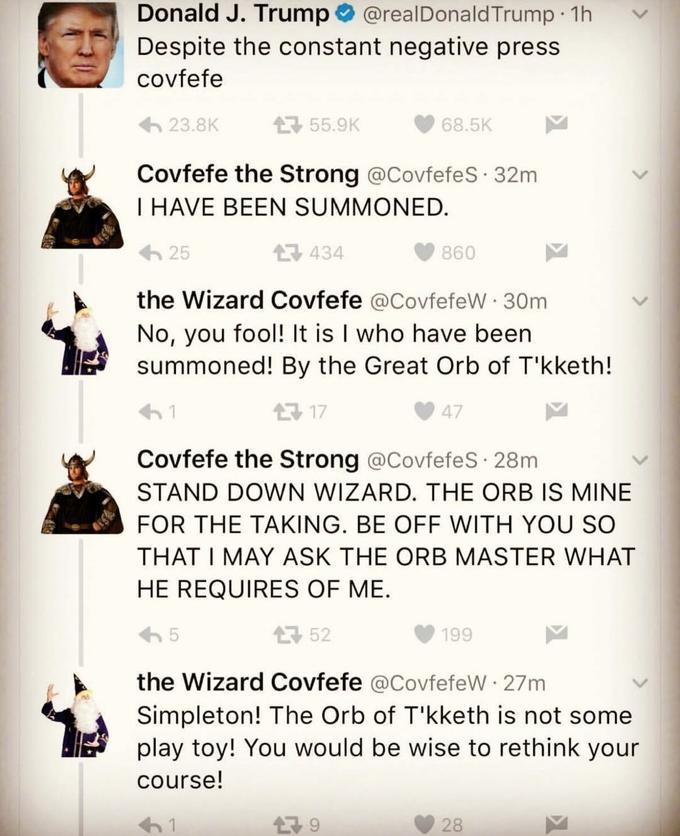The width and height of the screenshot is (680, 836).
Task: Reply to the 'Despite the constant negative press' tweet
Action: click(x=150, y=125)
